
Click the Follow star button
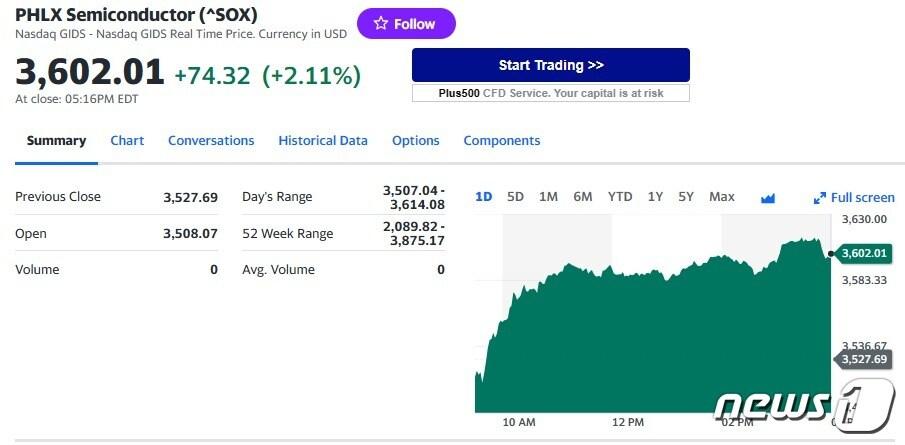pyautogui.click(x=405, y=24)
